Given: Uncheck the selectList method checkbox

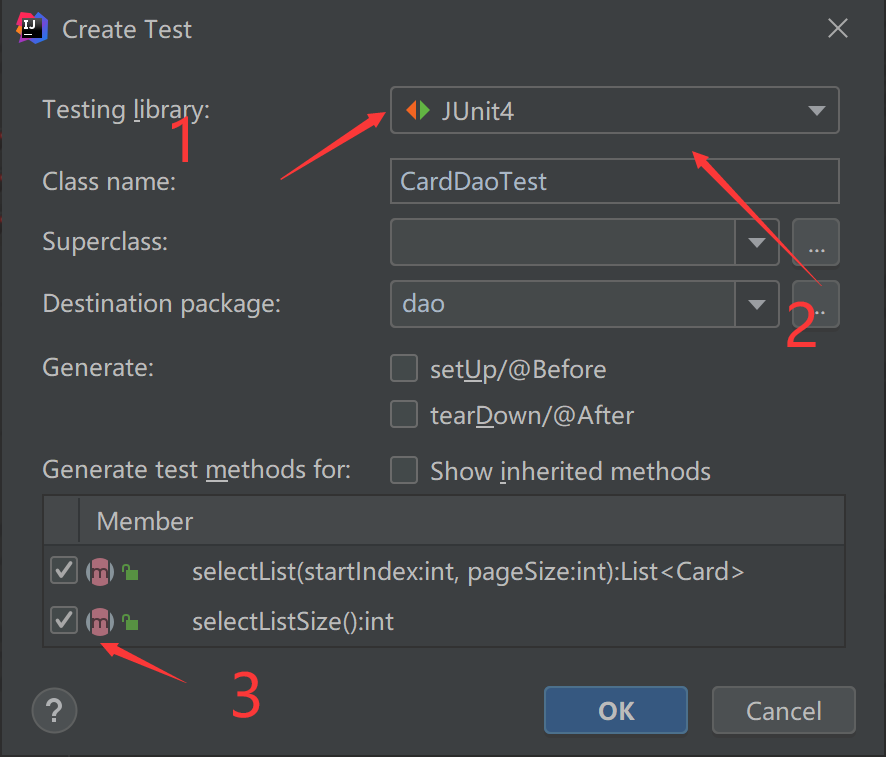Looking at the screenshot, I should point(64,571).
